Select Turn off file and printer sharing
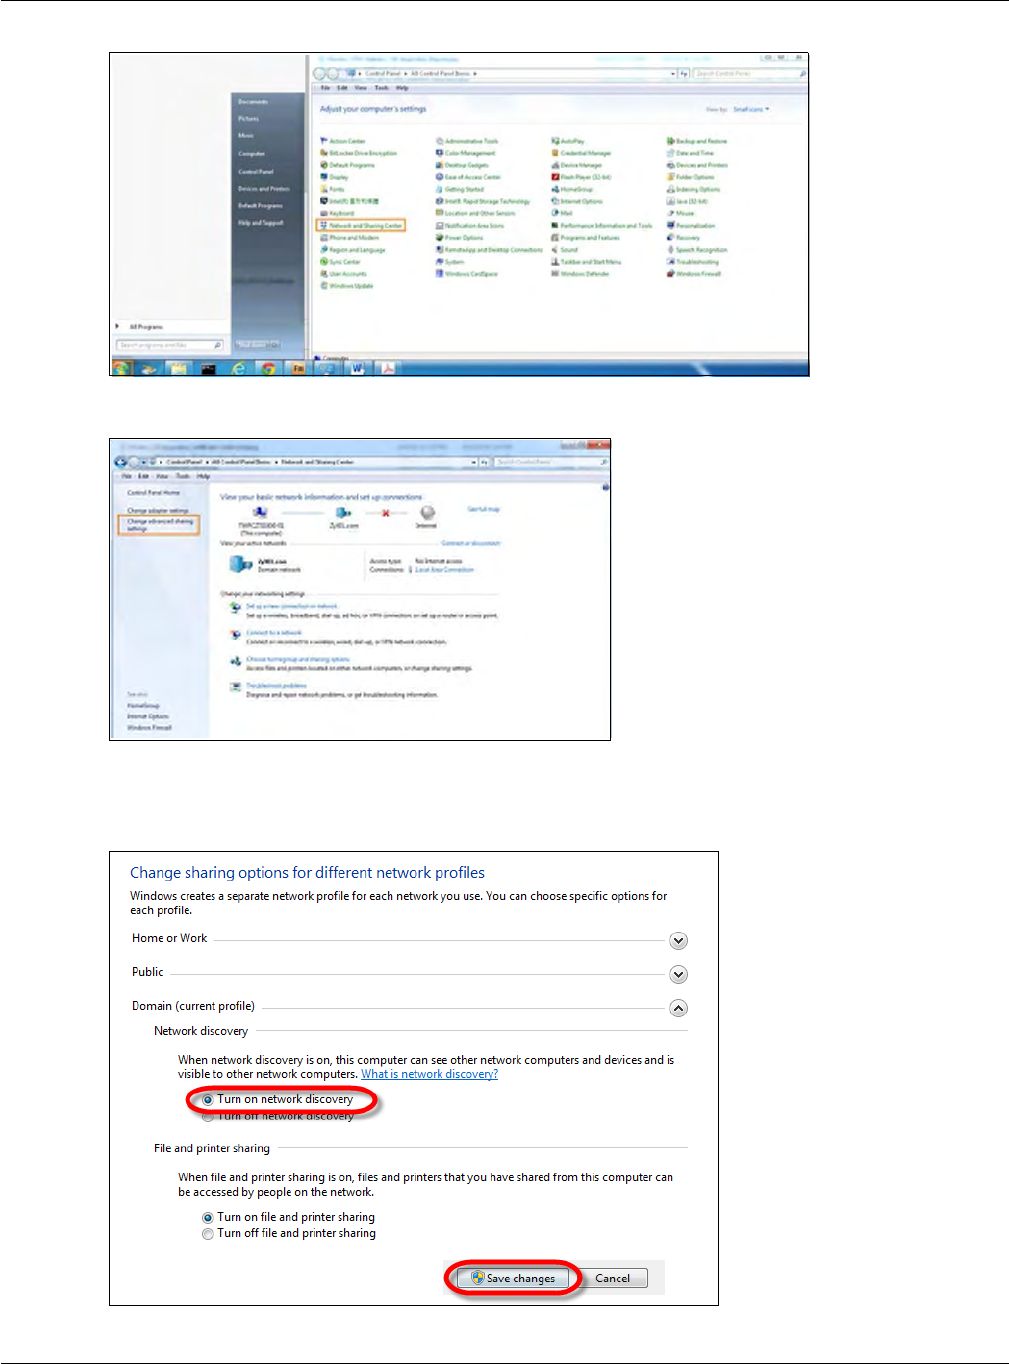1009x1364 pixels. (x=289, y=1233)
